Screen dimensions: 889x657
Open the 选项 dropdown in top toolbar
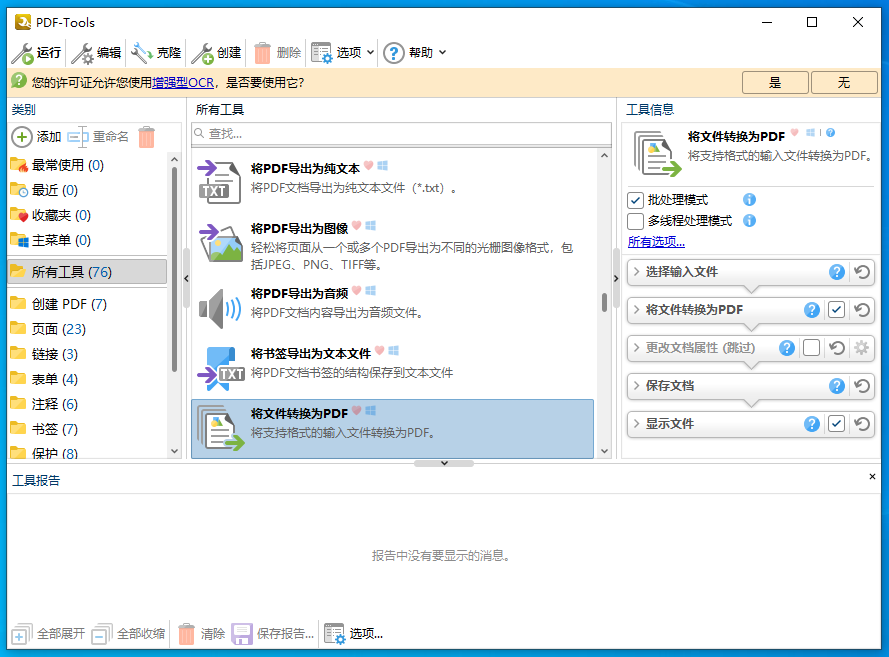click(x=343, y=53)
